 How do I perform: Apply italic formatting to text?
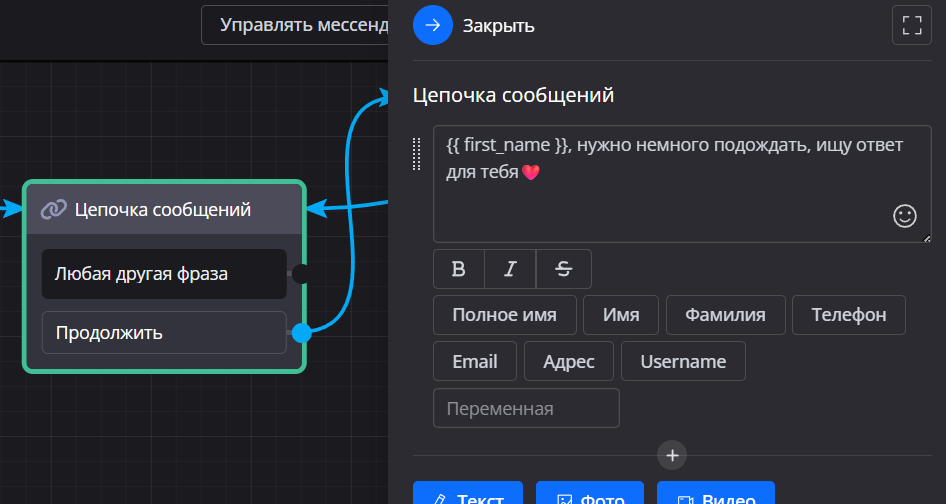click(510, 269)
